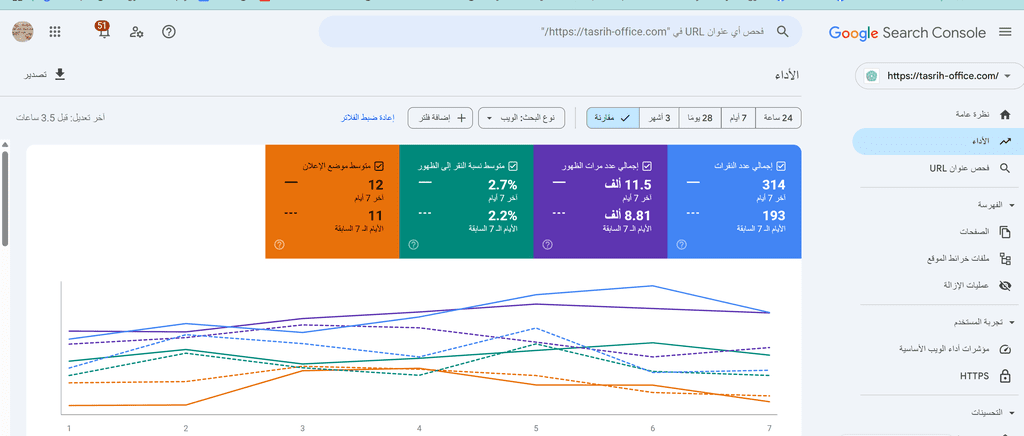The width and height of the screenshot is (1024, 436).
Task: Select the 3 أشهر date range
Action: (659, 118)
